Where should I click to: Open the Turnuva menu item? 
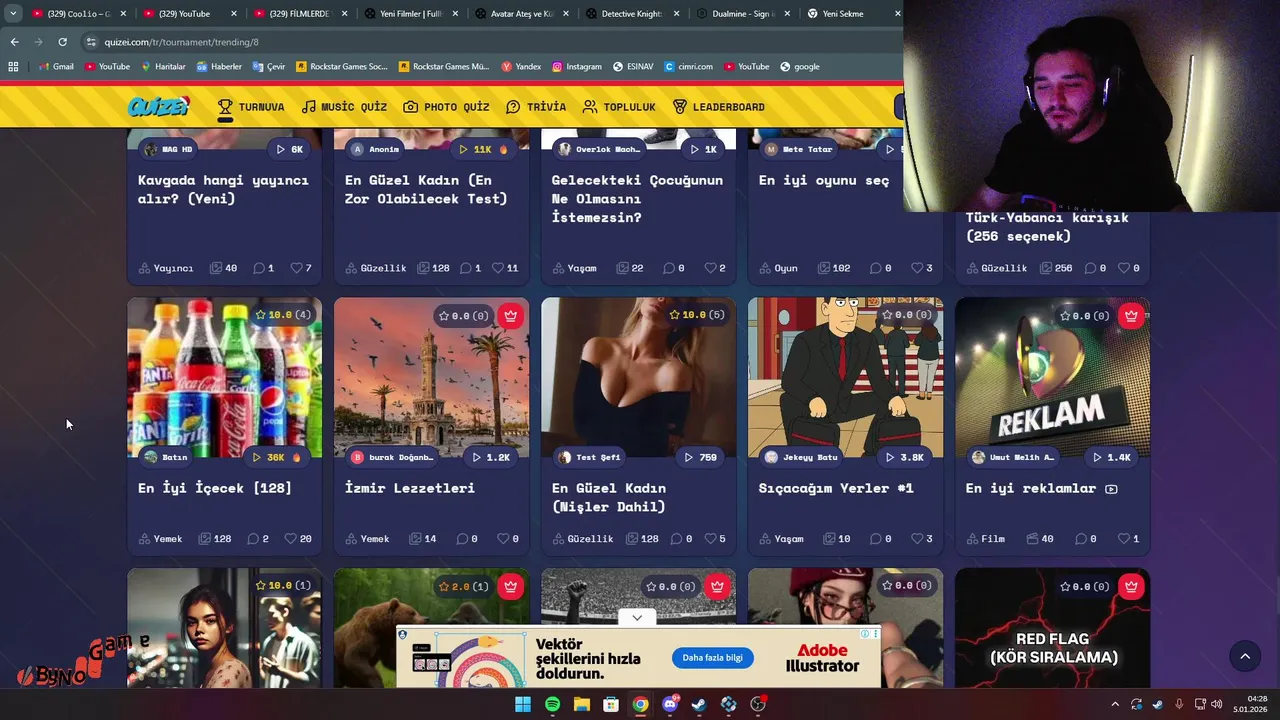pos(251,107)
